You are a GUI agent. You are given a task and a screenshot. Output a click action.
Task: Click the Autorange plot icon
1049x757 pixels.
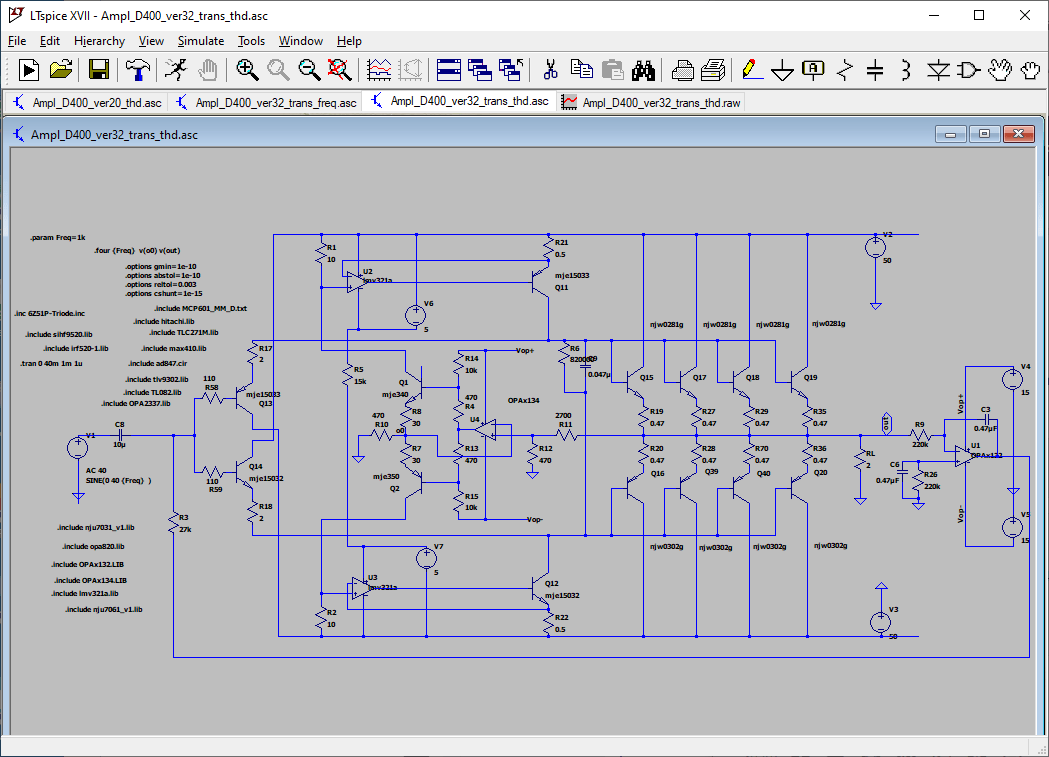click(379, 70)
